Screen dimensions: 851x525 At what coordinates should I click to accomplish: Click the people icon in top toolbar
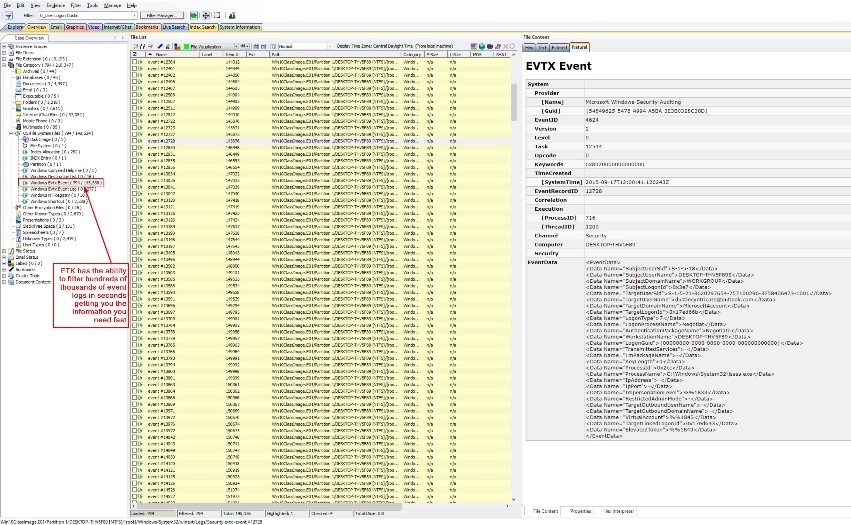232,16
